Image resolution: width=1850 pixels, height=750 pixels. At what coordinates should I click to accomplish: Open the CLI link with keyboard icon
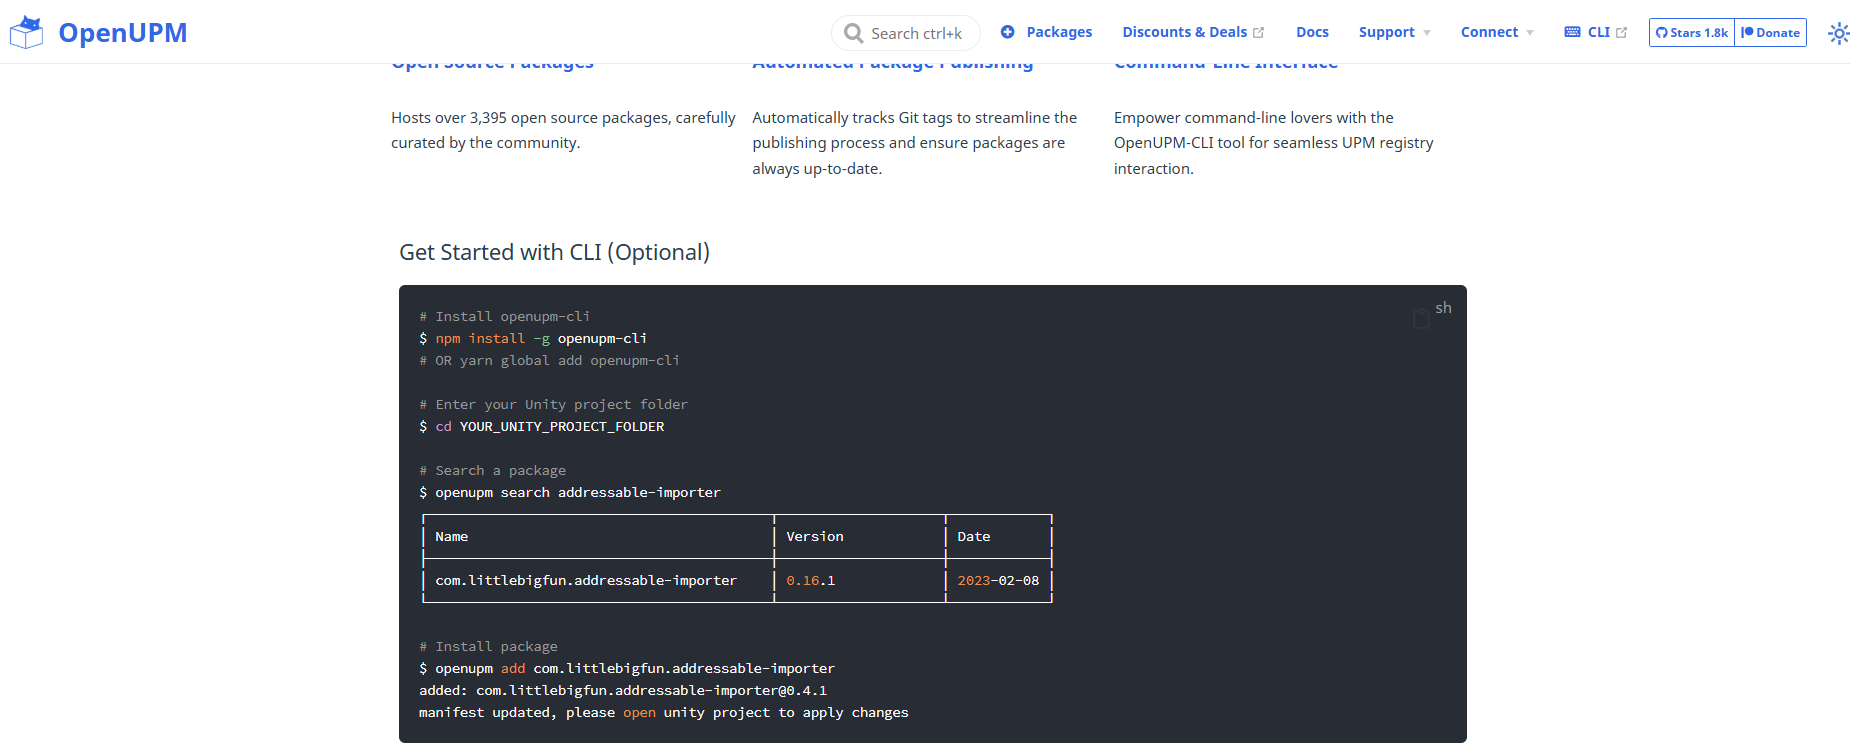(1596, 32)
